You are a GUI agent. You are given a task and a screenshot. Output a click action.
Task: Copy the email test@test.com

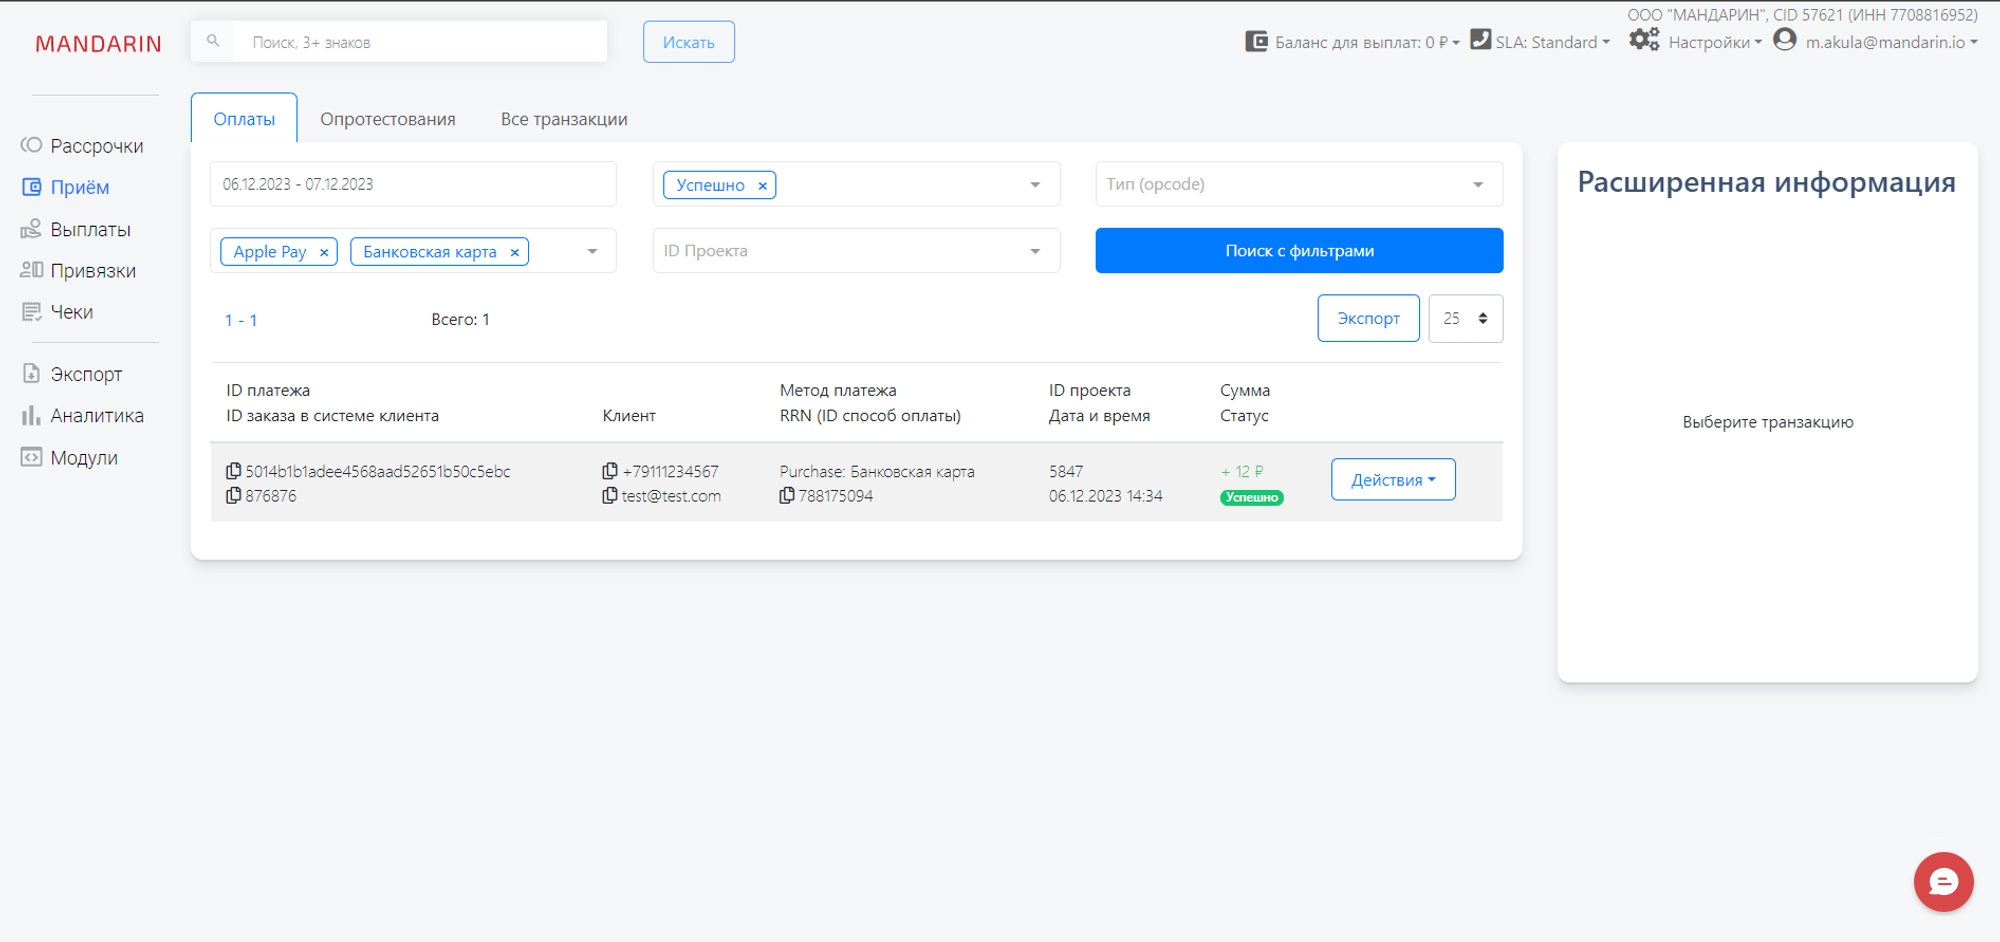(609, 496)
